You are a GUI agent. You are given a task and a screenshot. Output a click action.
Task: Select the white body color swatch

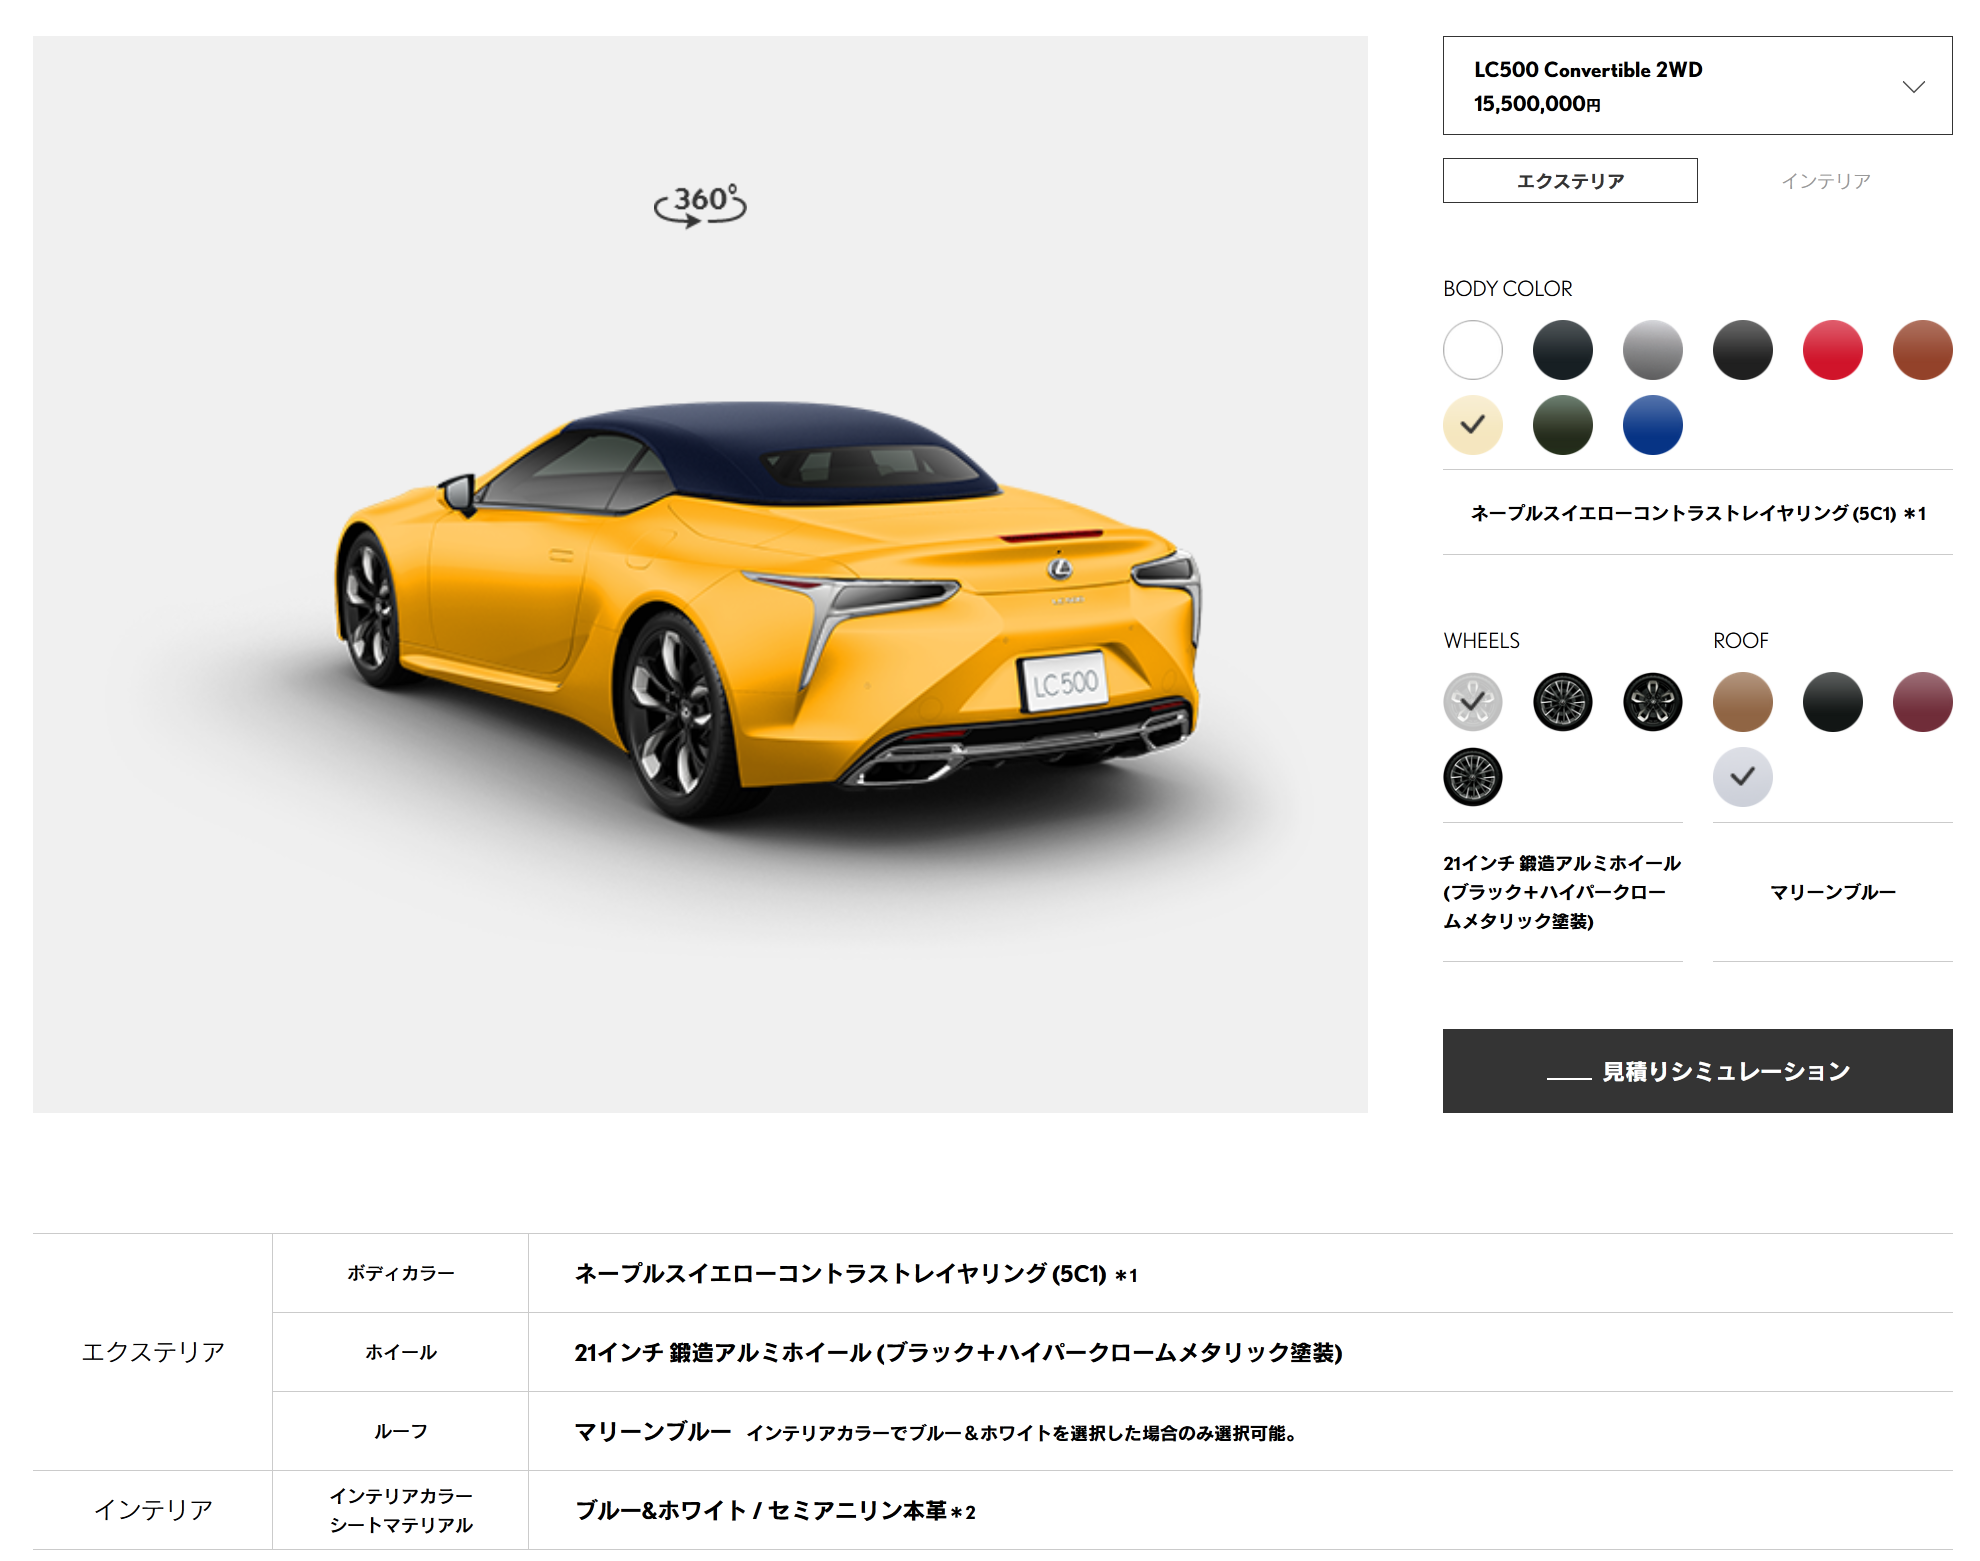pyautogui.click(x=1473, y=350)
